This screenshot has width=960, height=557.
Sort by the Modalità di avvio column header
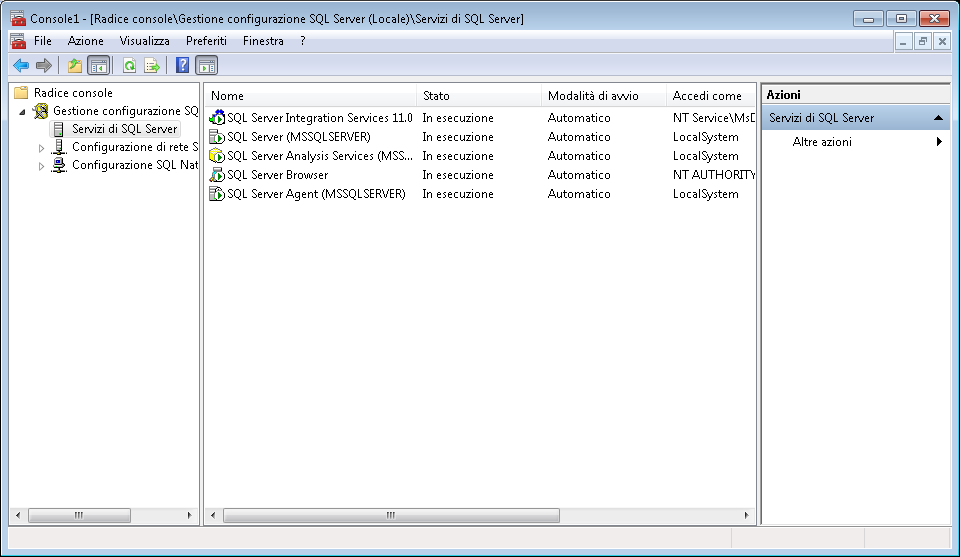[x=604, y=95]
